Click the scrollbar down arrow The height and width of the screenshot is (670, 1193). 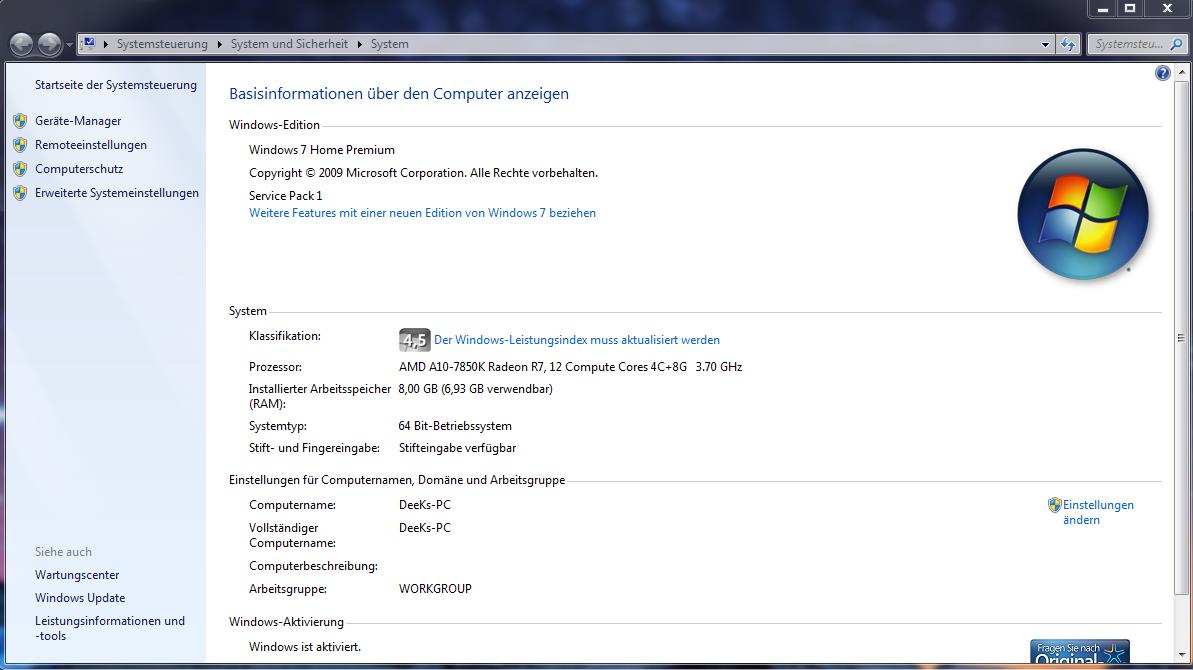pos(1181,654)
